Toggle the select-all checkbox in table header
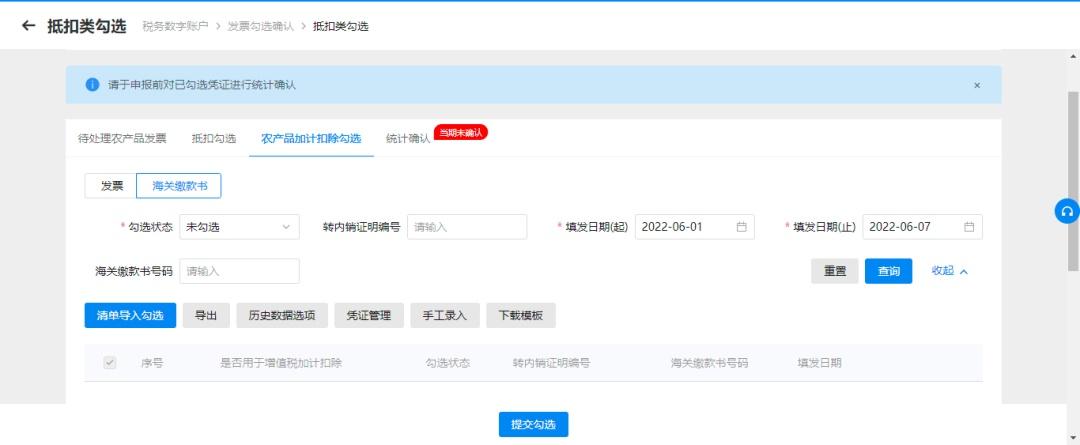This screenshot has width=1080, height=445. 110,363
